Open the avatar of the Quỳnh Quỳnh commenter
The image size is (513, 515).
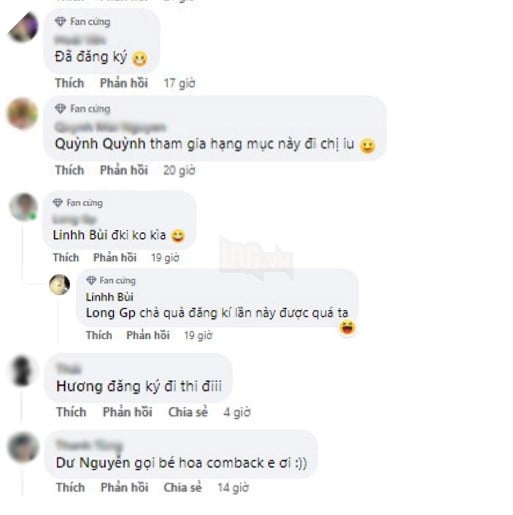click(22, 113)
